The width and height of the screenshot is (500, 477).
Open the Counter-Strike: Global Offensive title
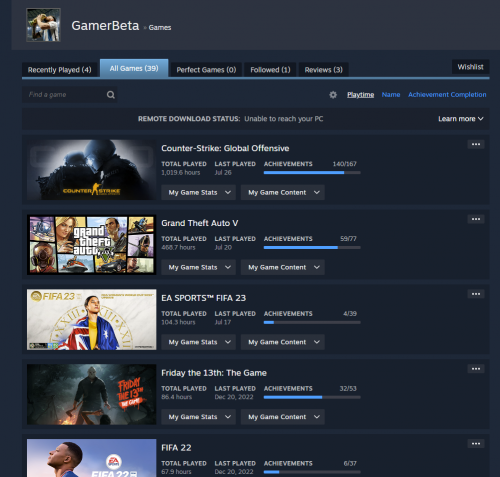(225, 148)
